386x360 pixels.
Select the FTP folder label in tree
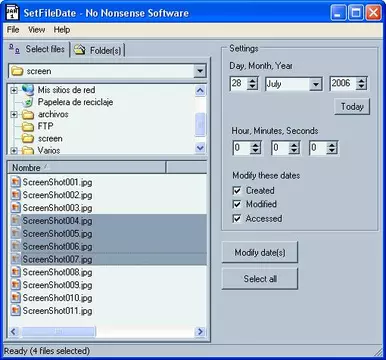click(45, 126)
